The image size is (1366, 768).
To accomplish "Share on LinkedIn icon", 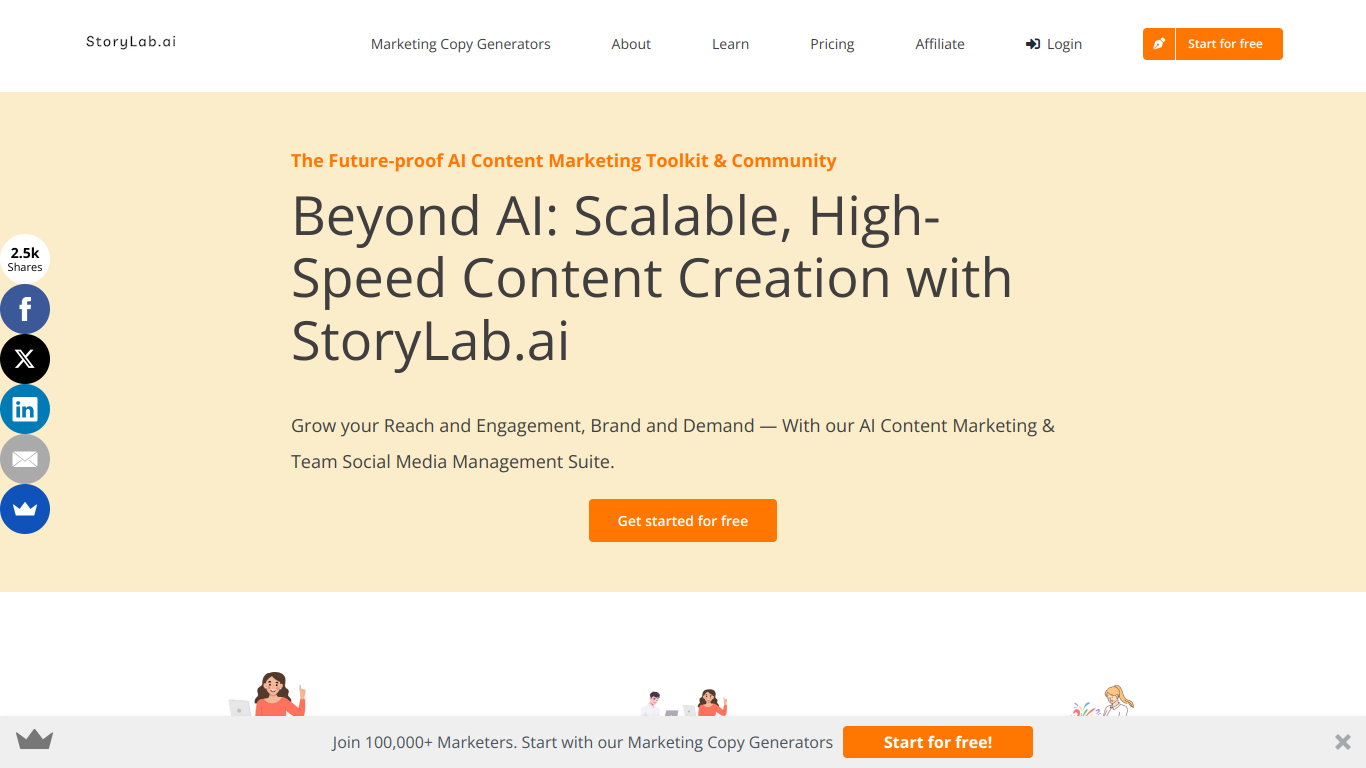I will point(25,409).
